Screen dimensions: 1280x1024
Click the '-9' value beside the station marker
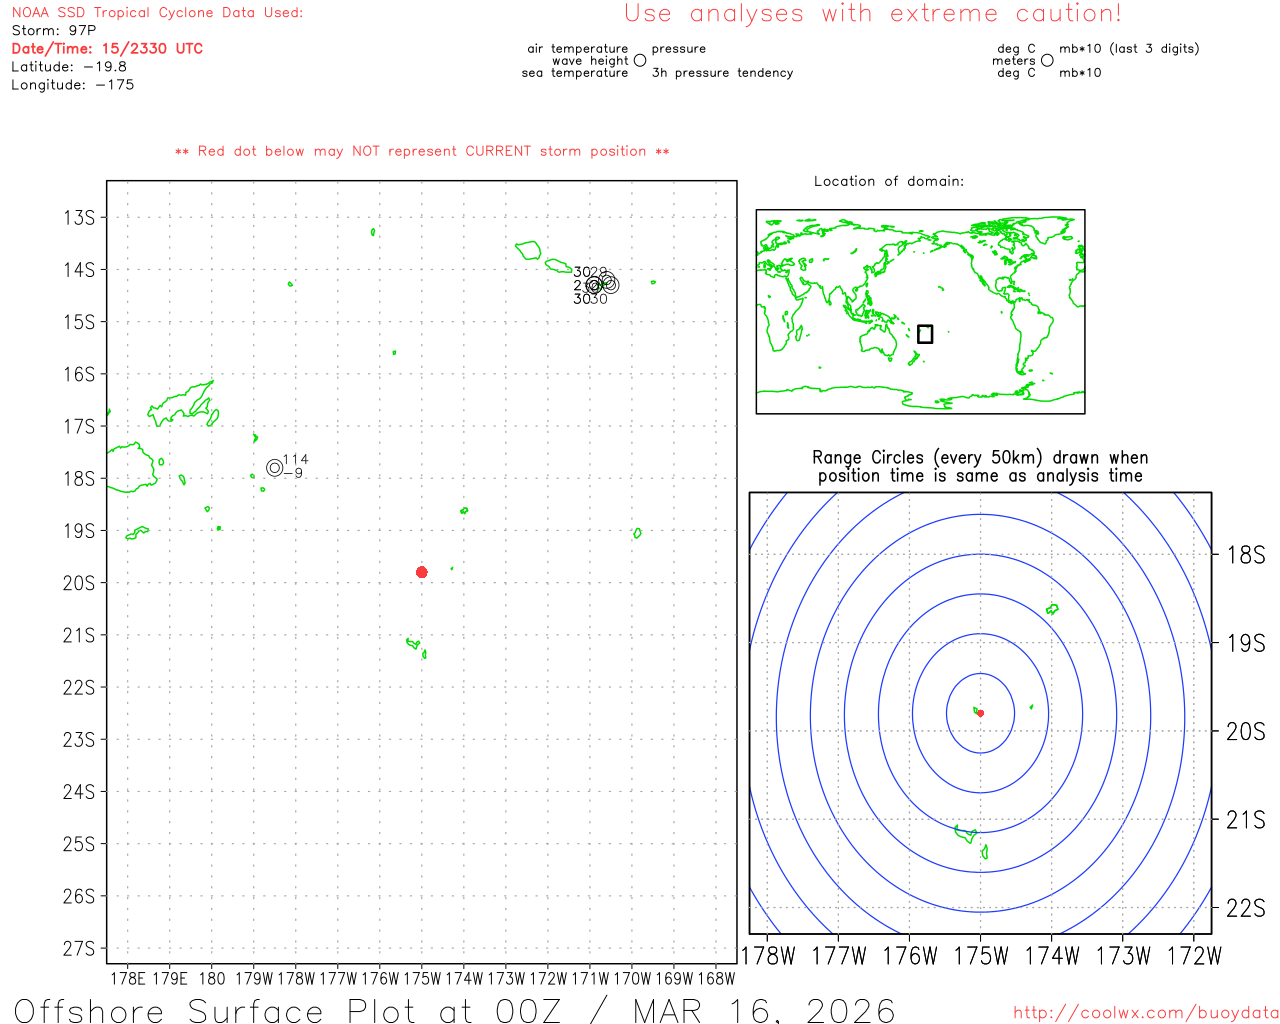[x=293, y=473]
